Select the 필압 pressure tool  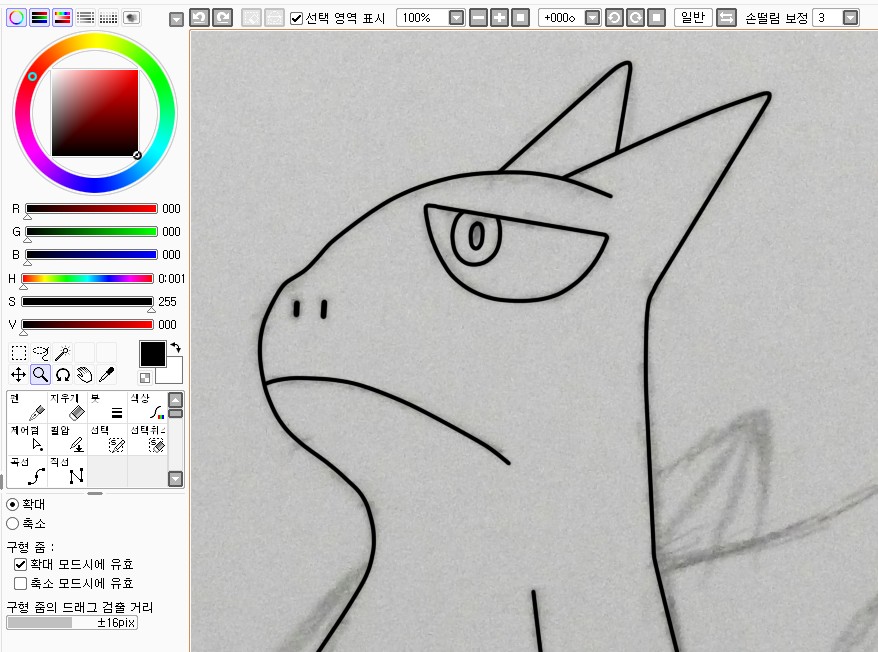pos(67,439)
